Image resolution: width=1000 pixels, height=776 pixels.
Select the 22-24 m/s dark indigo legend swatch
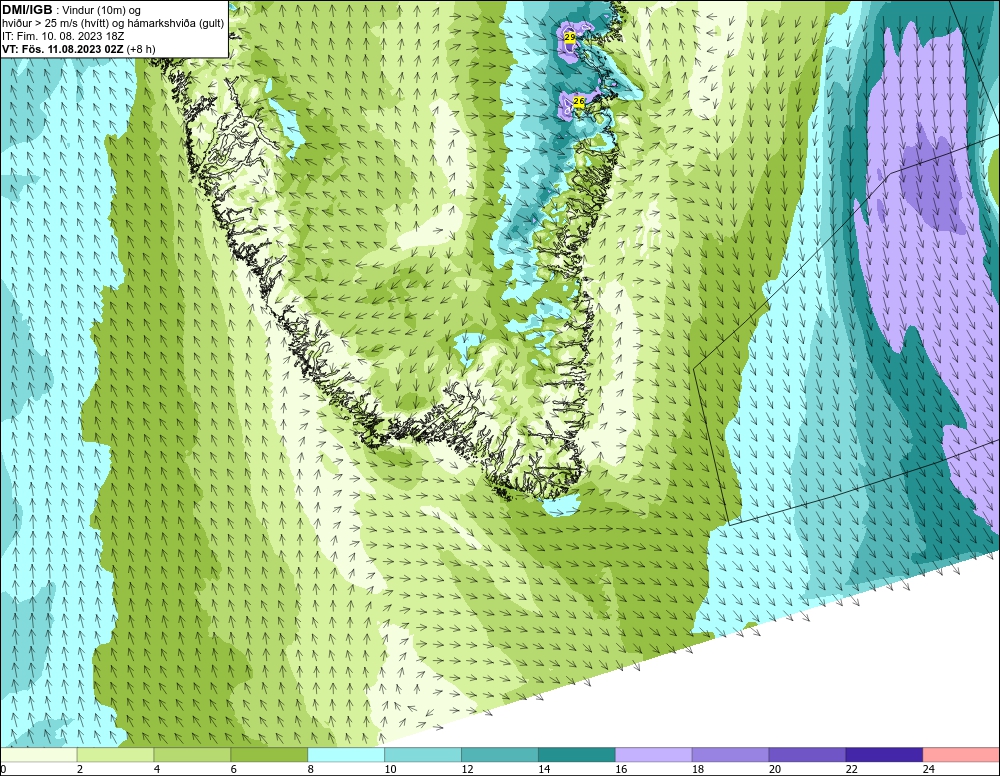(884, 755)
